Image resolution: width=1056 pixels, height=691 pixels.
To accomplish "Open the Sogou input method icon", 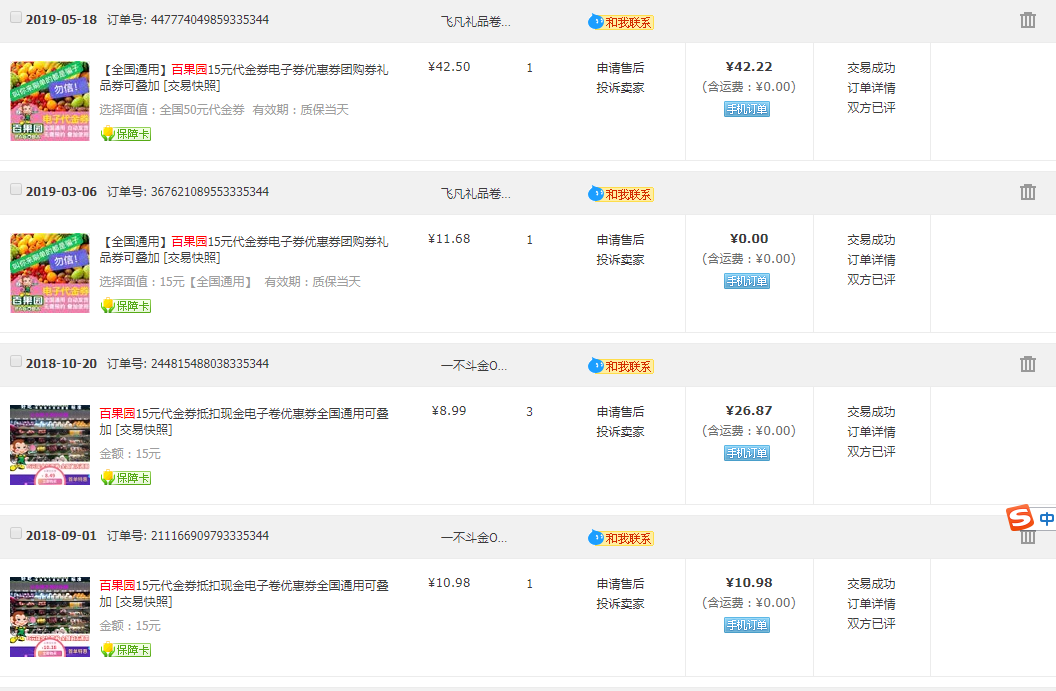I will (1019, 519).
